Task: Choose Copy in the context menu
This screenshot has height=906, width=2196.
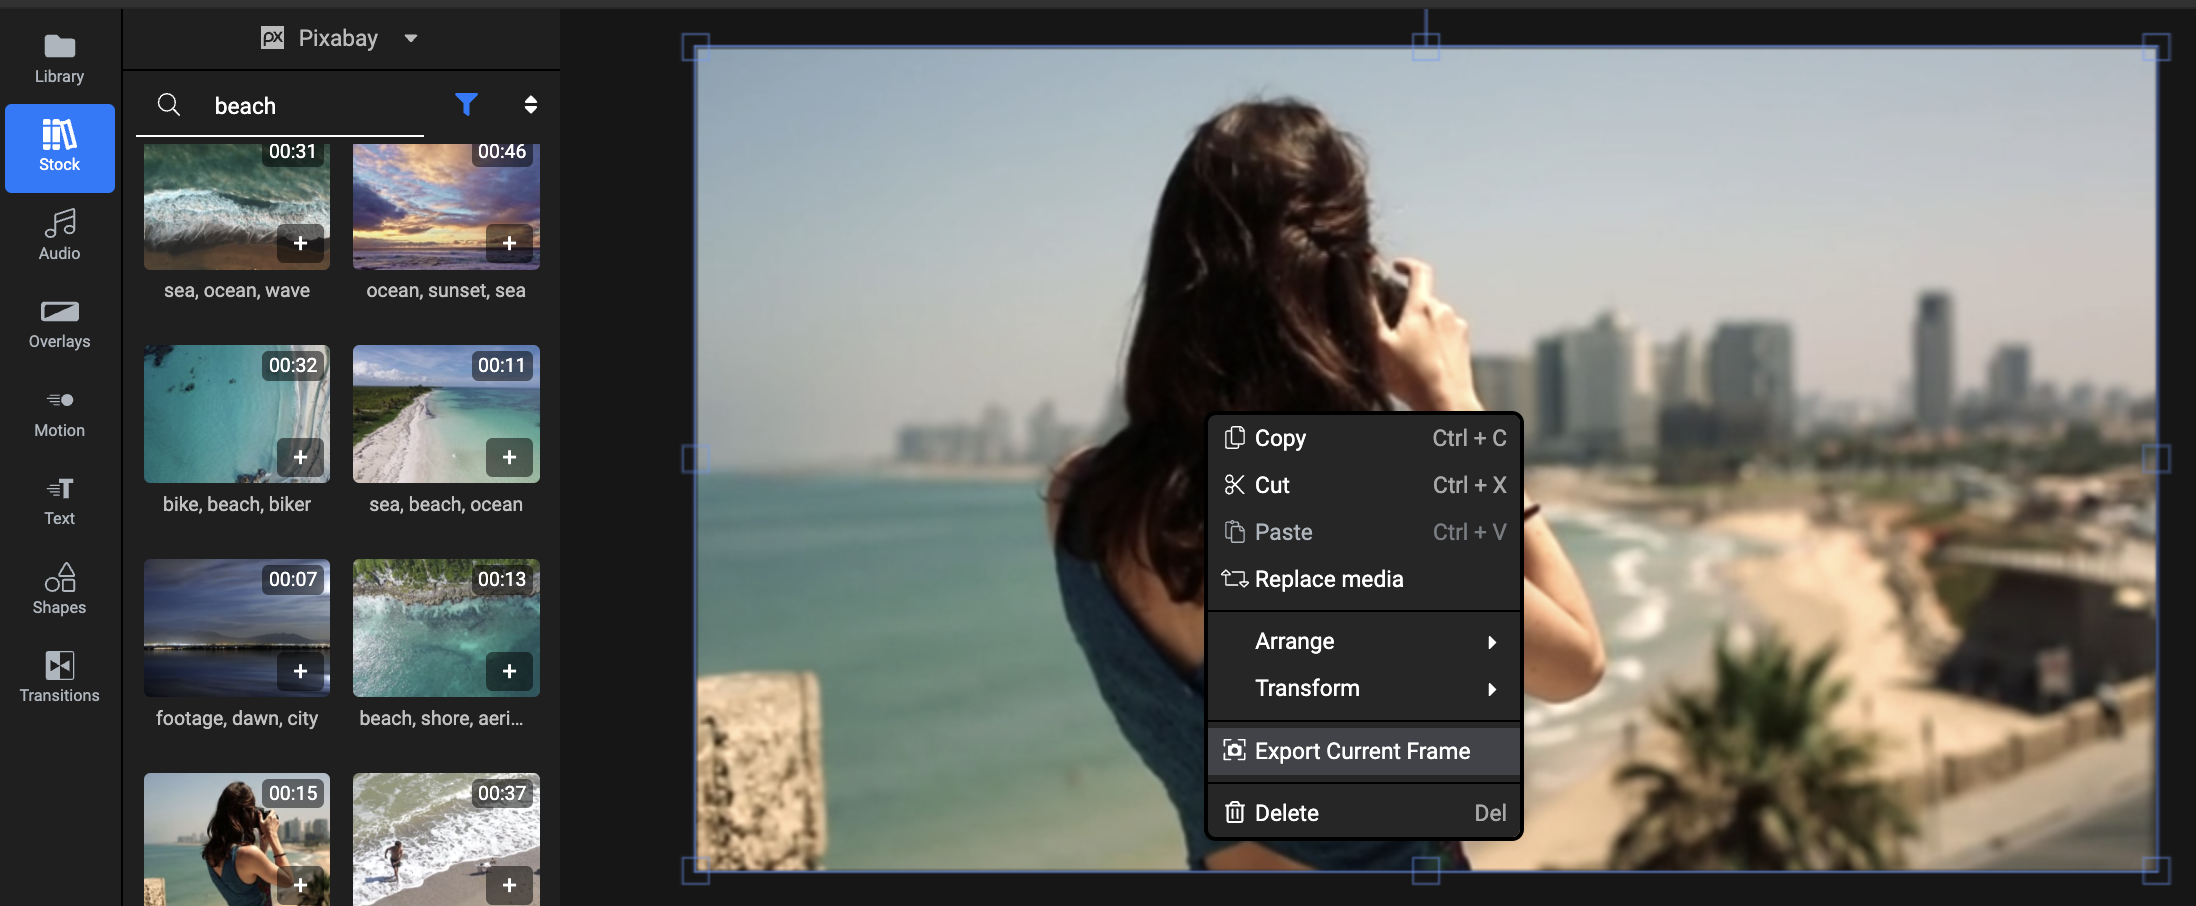Action: [x=1280, y=438]
